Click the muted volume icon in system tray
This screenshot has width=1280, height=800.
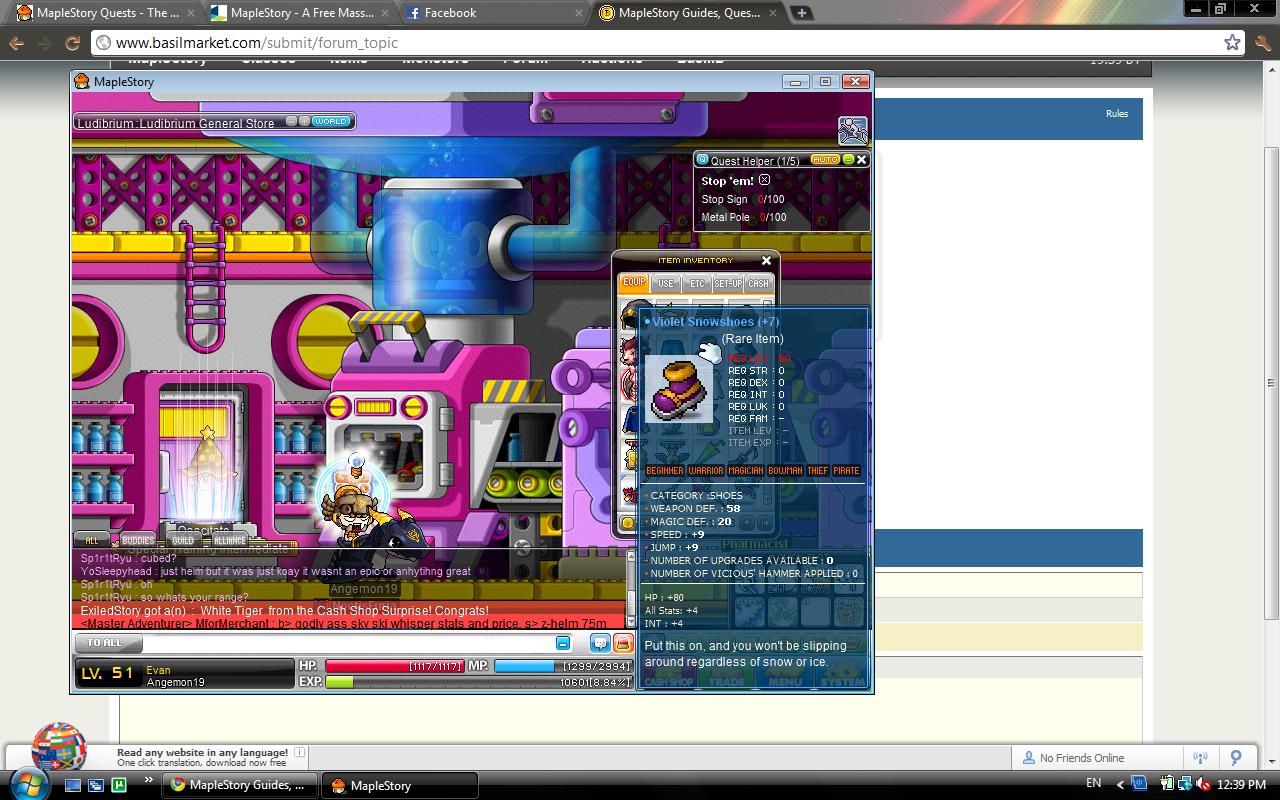1202,785
